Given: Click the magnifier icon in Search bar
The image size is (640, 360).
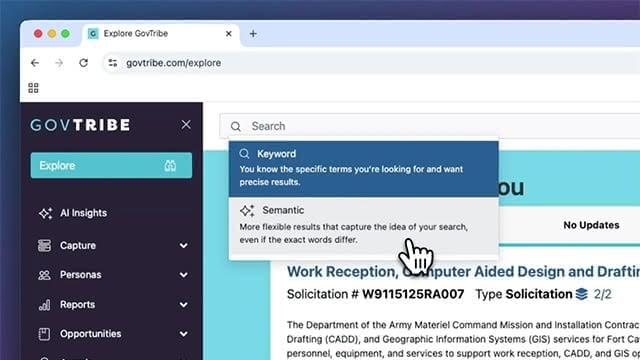Looking at the screenshot, I should 236,127.
